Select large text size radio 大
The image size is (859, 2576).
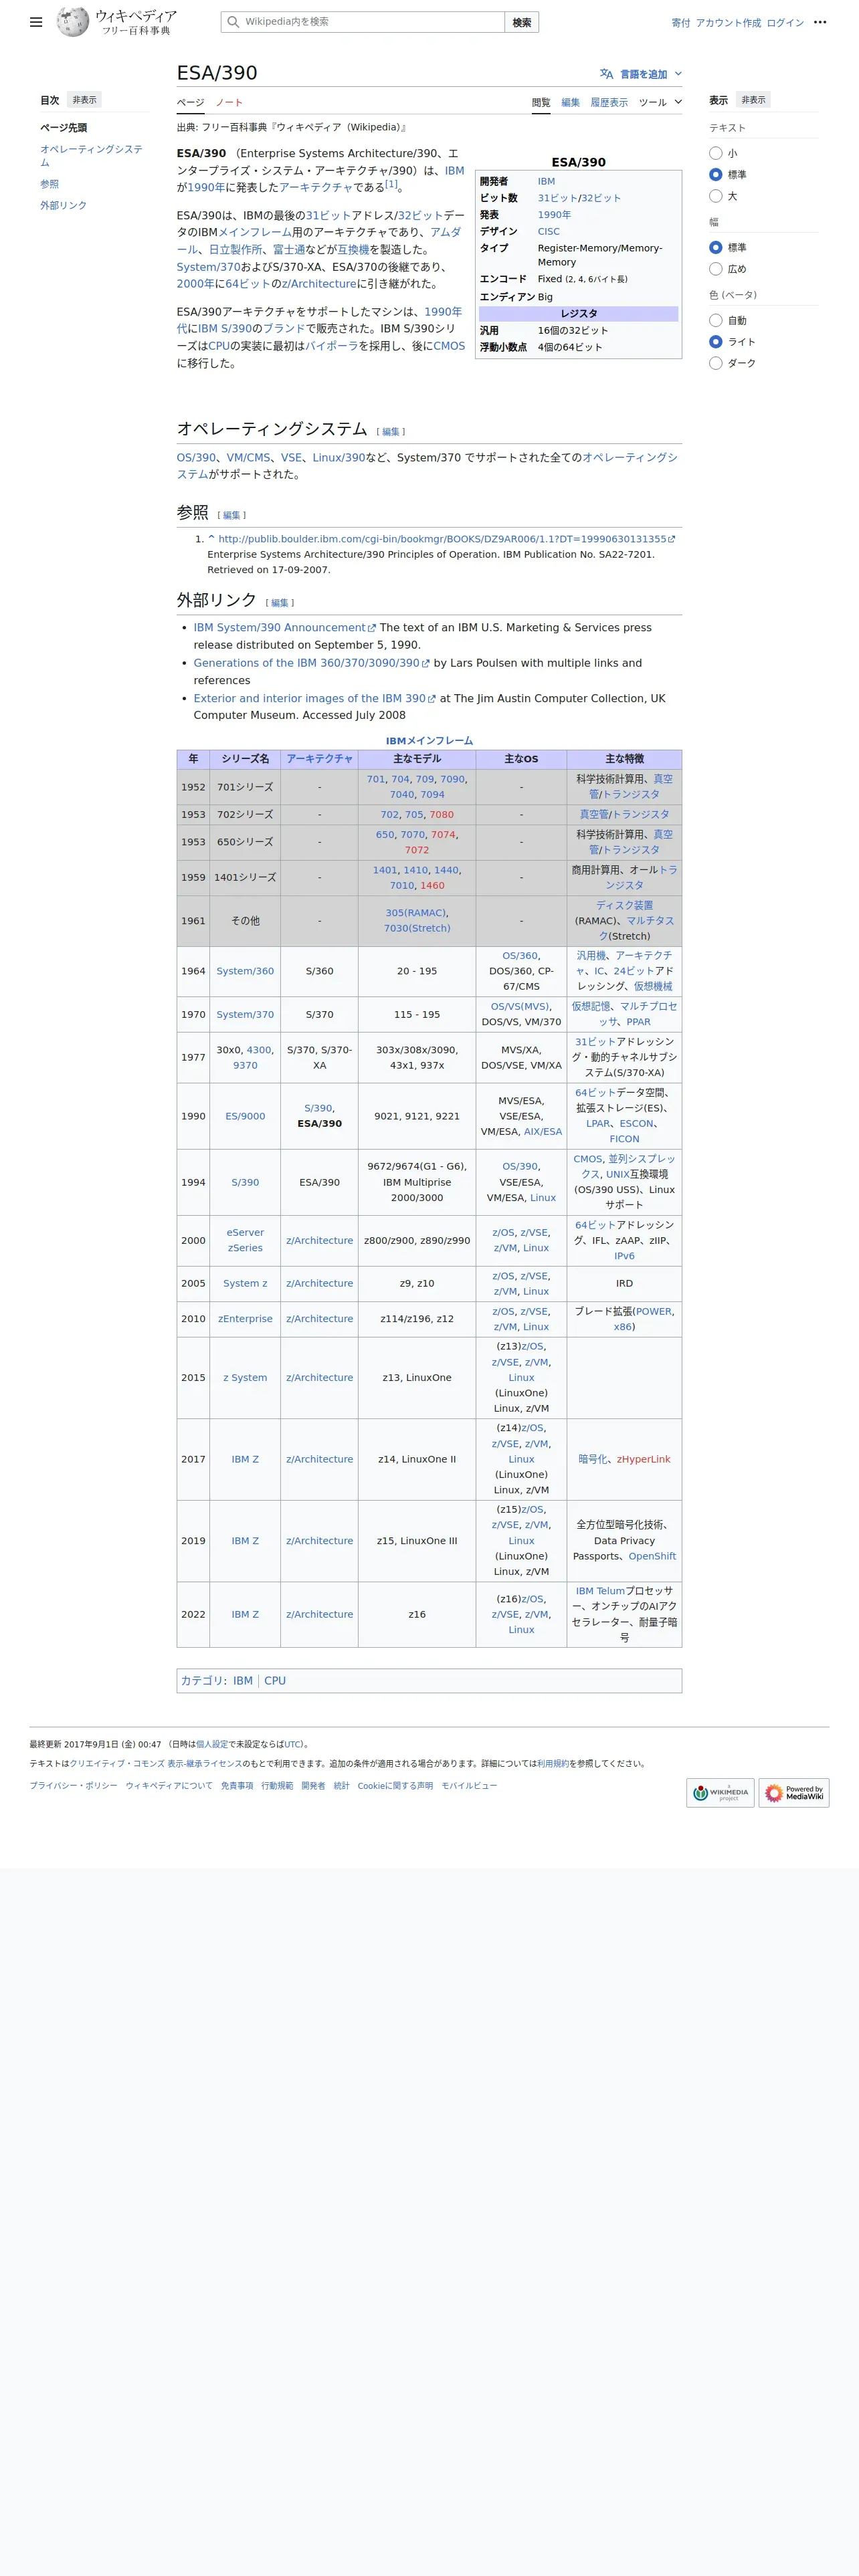(x=715, y=196)
